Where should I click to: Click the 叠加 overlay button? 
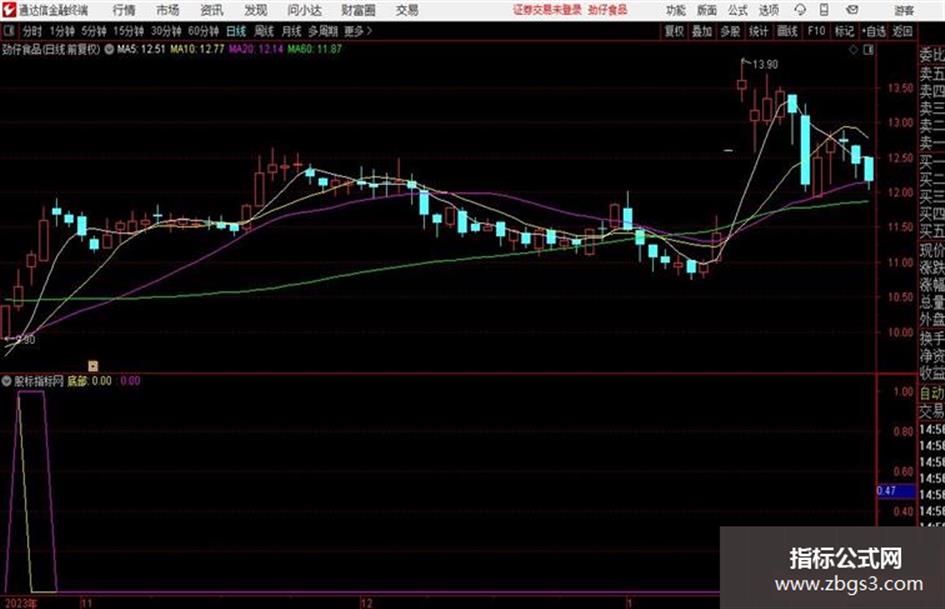[x=702, y=31]
